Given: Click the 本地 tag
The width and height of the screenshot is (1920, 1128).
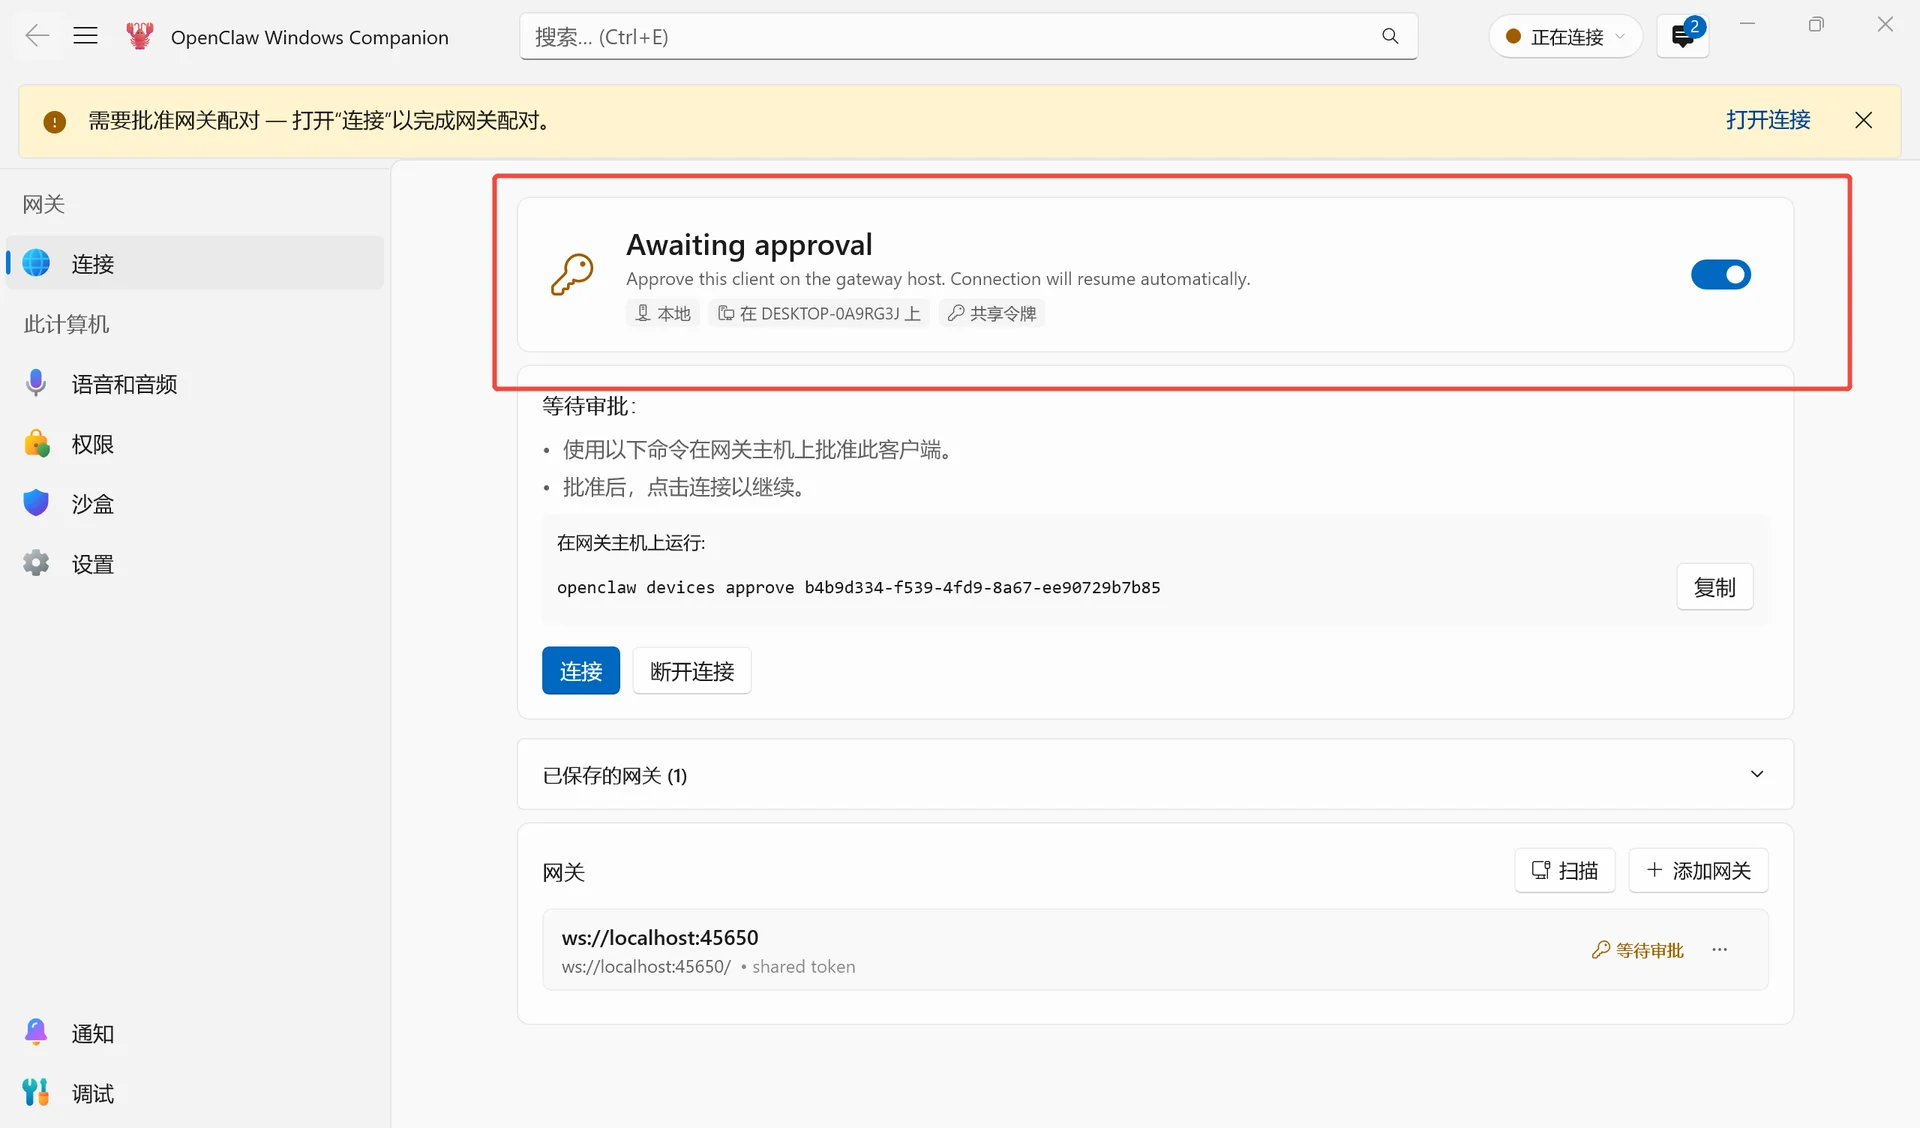Looking at the screenshot, I should point(663,313).
